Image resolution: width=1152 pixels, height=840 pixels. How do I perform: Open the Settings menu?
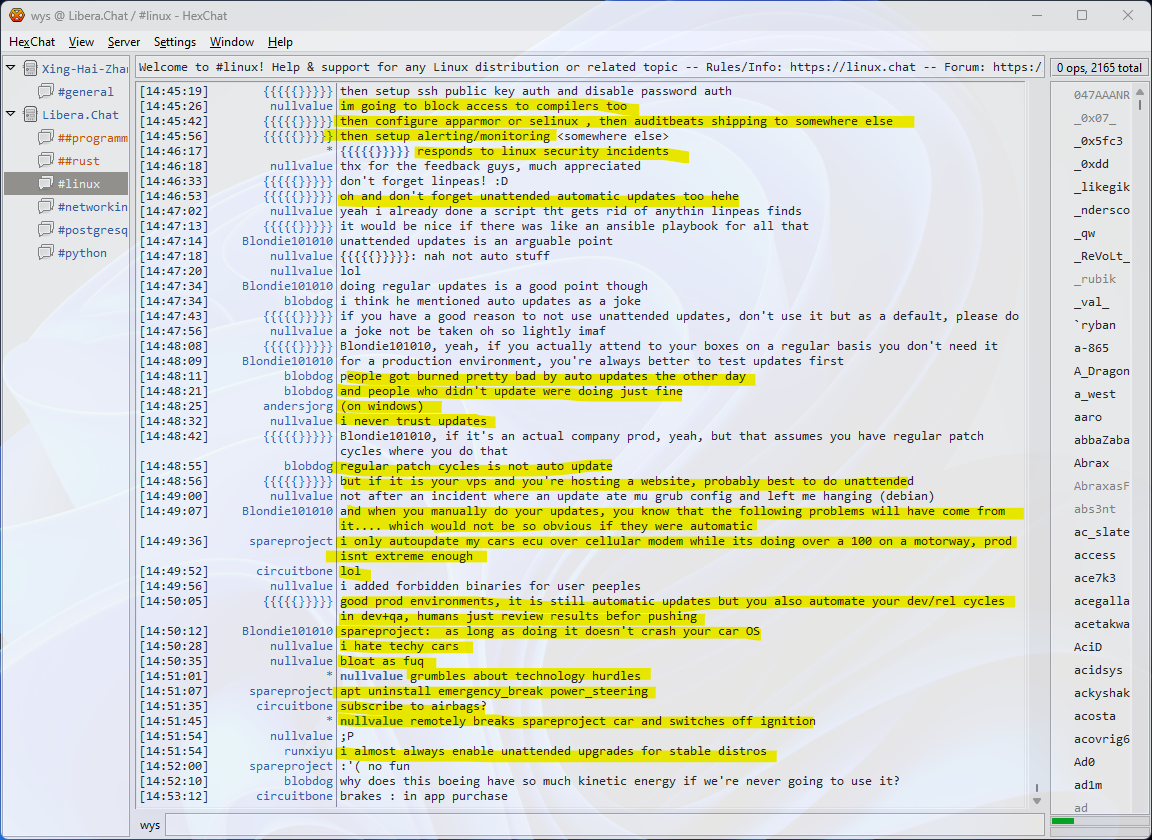tap(175, 42)
